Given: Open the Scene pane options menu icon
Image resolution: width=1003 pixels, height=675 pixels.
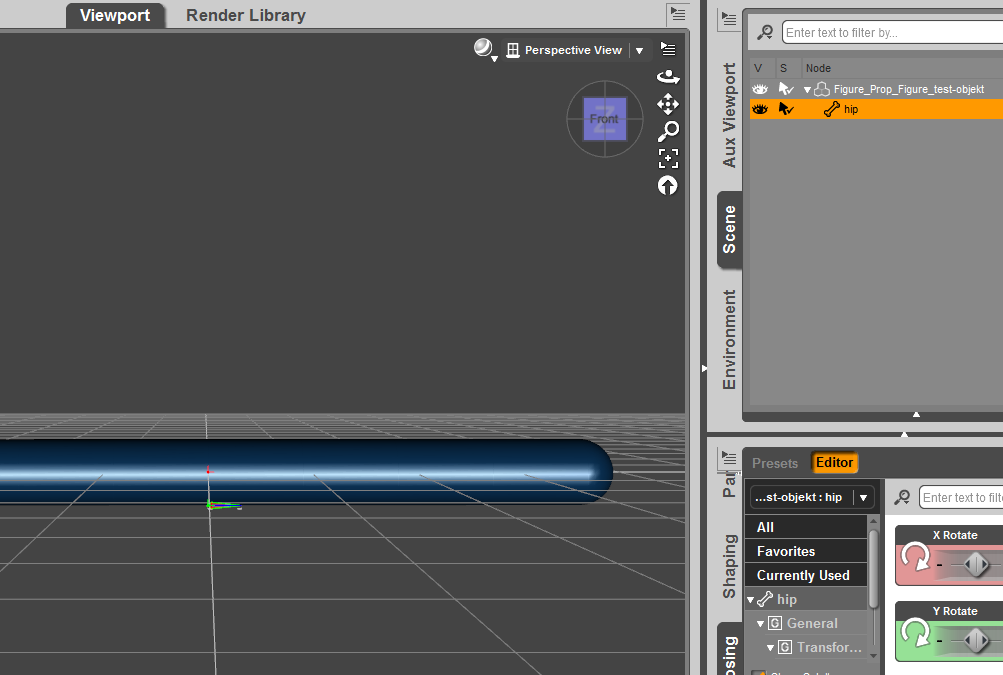Looking at the screenshot, I should (x=729, y=20).
